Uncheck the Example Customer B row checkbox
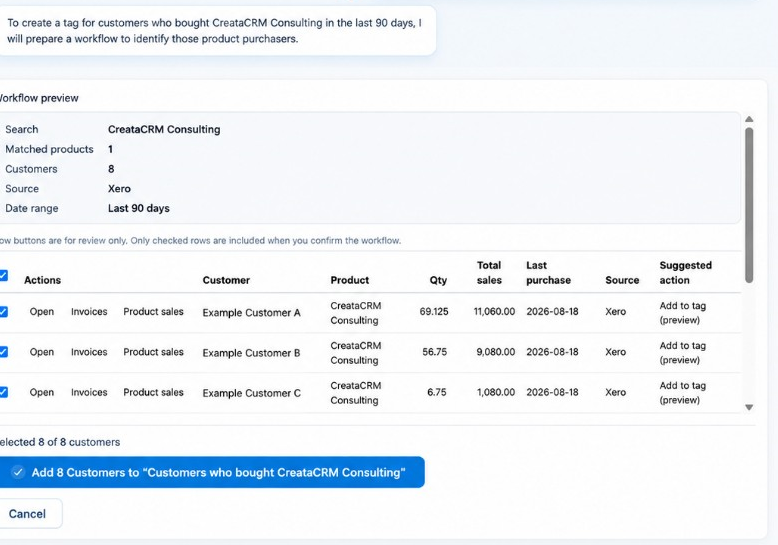The width and height of the screenshot is (778, 545). click(x=3, y=352)
